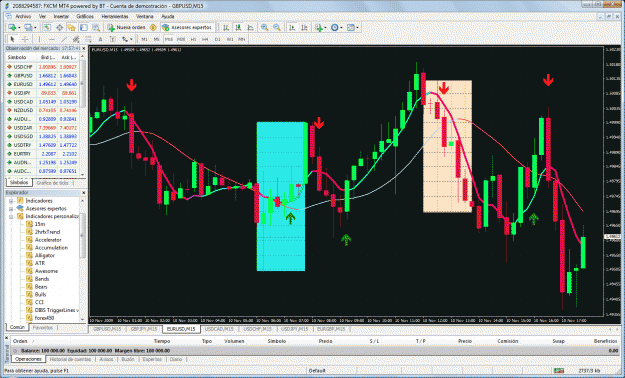625x378 pixels.
Task: Toggle the auto scroll chart icon
Action: click(292, 28)
